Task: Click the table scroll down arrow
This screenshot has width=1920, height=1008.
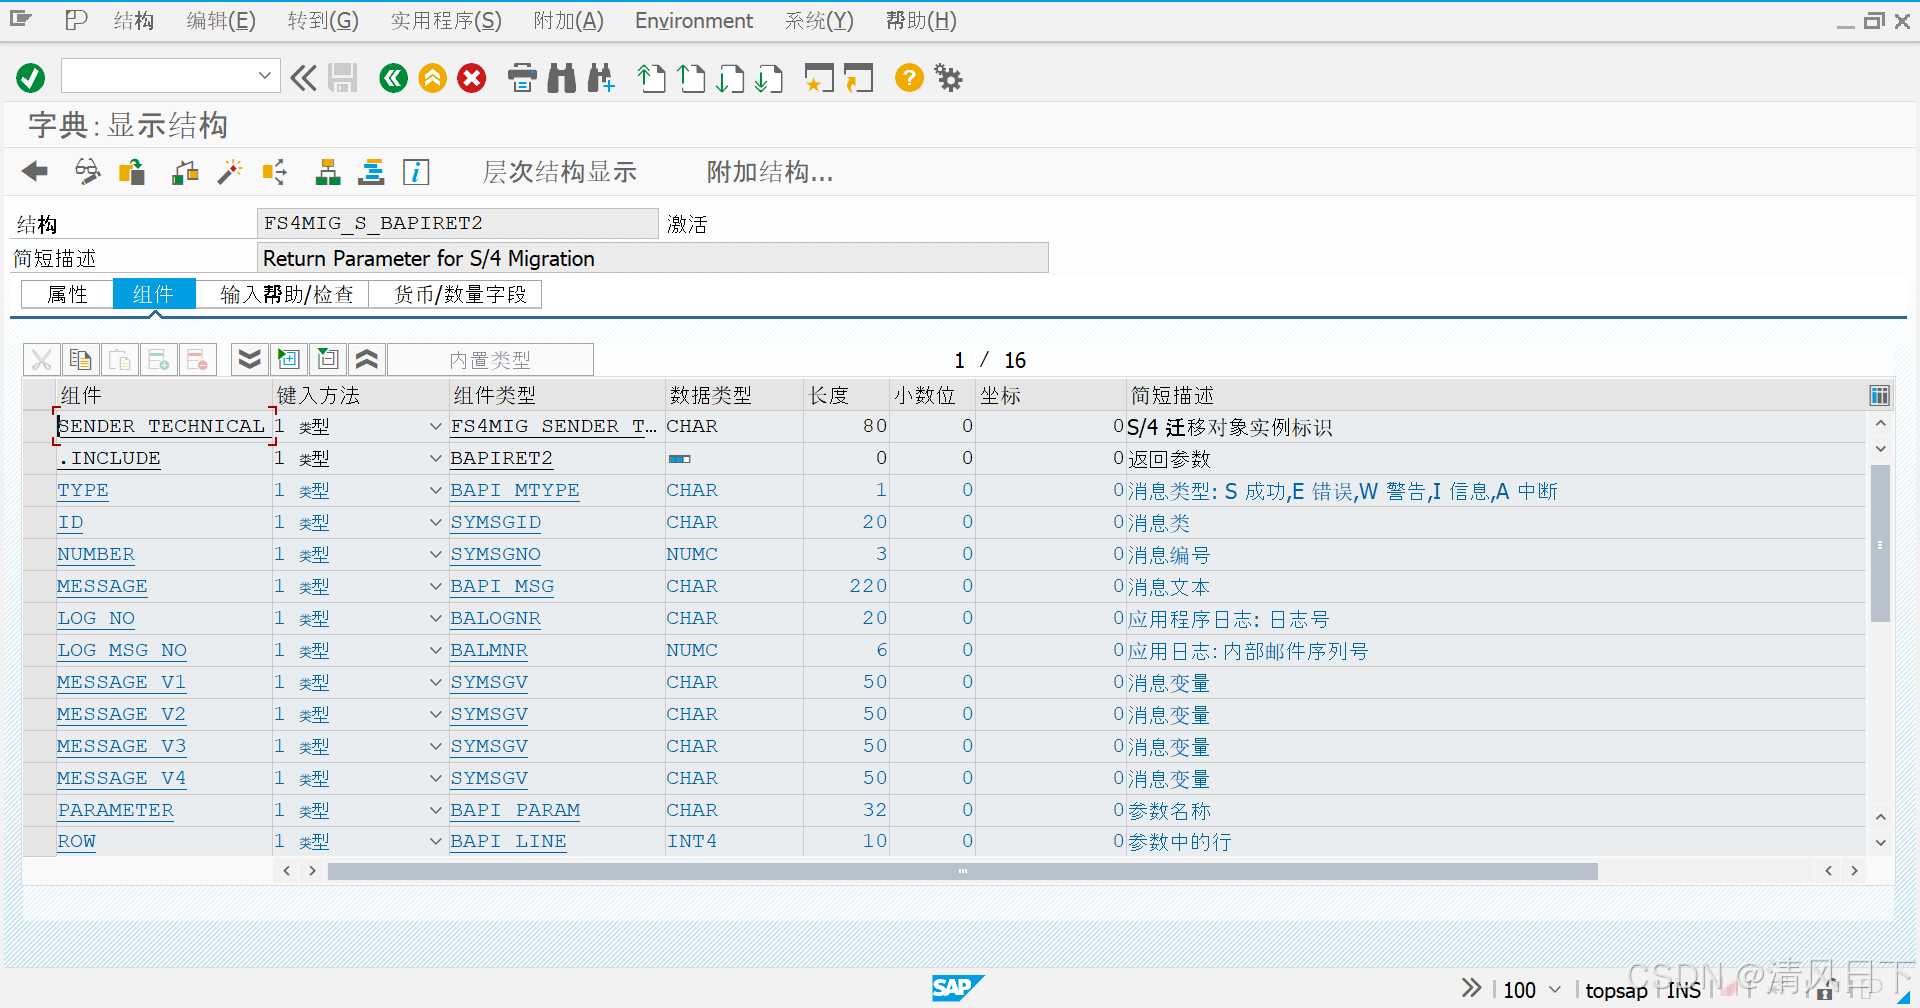Action: (1880, 843)
